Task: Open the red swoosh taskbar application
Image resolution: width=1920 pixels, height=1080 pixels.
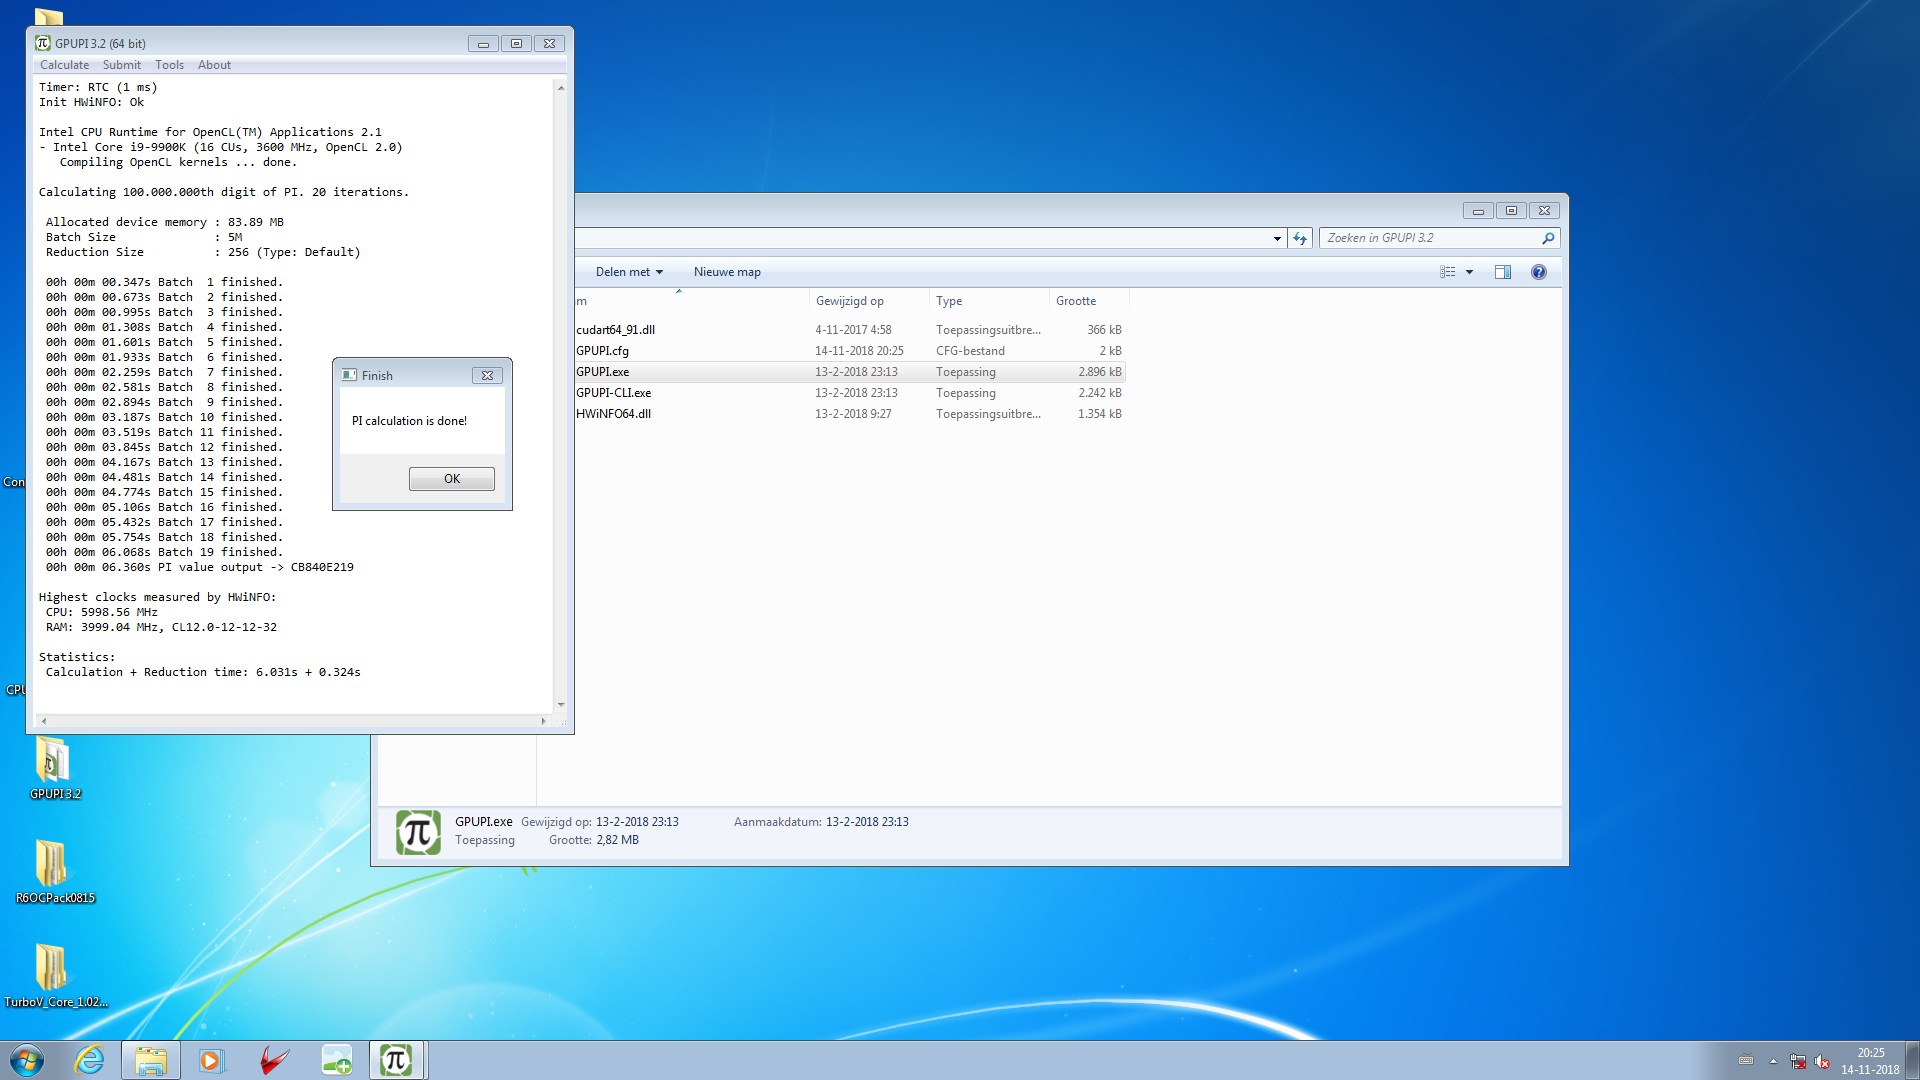Action: click(x=273, y=1060)
